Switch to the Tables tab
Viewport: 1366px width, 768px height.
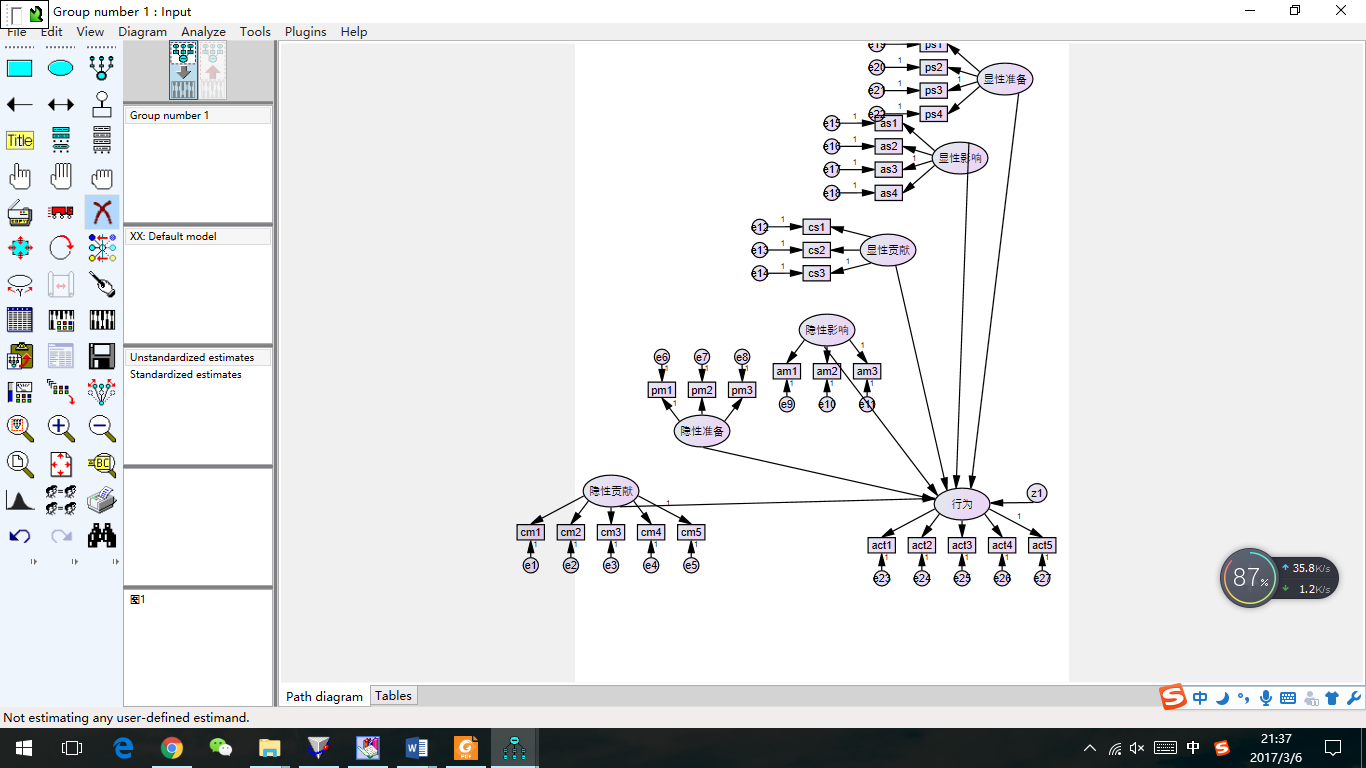393,696
